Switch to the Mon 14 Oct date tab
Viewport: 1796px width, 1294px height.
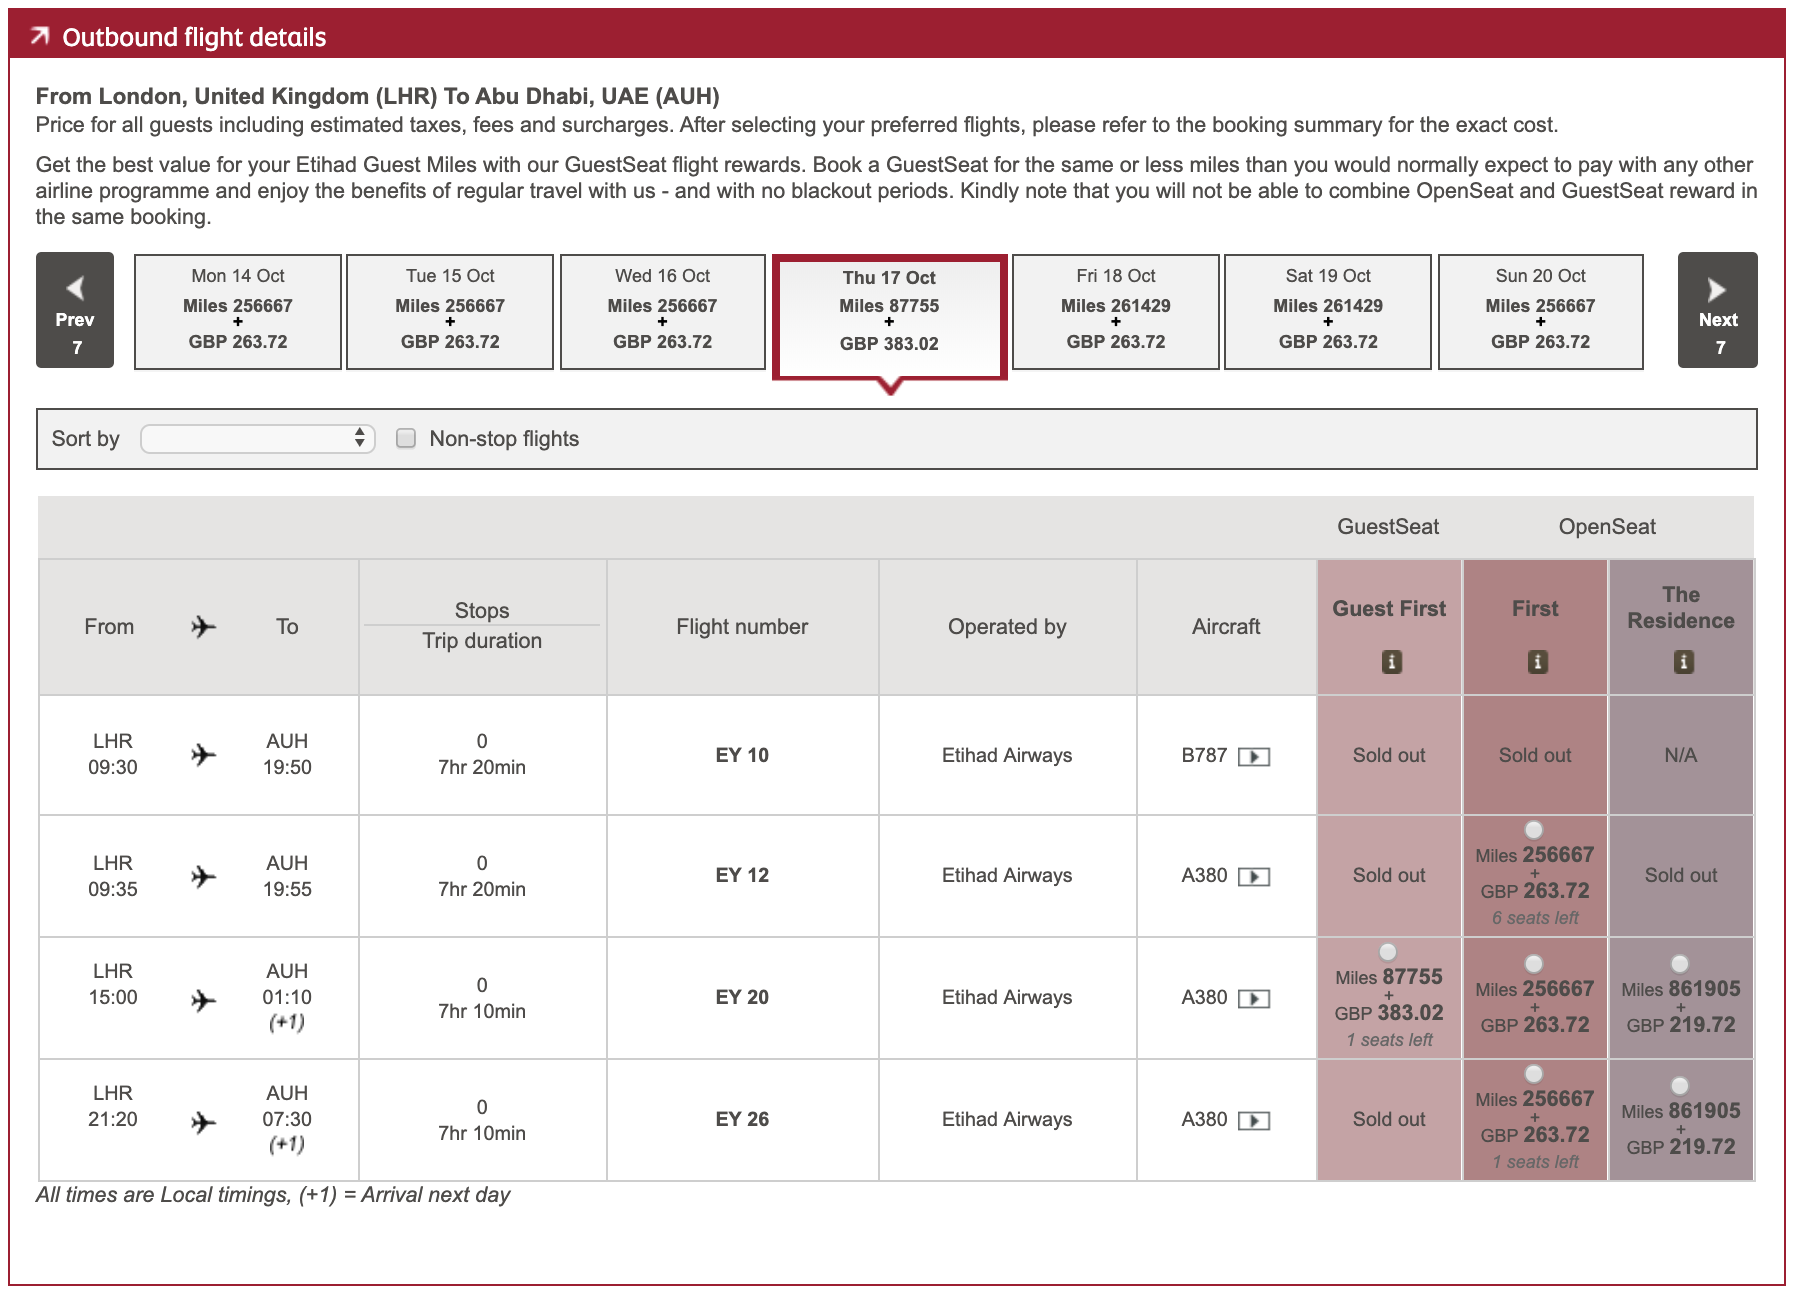(238, 311)
